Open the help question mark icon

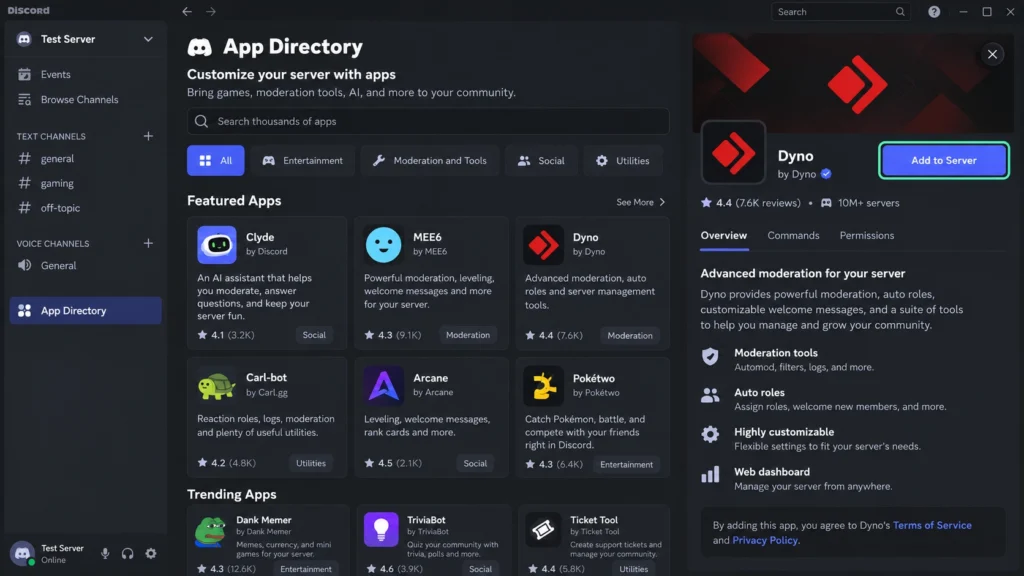click(934, 12)
